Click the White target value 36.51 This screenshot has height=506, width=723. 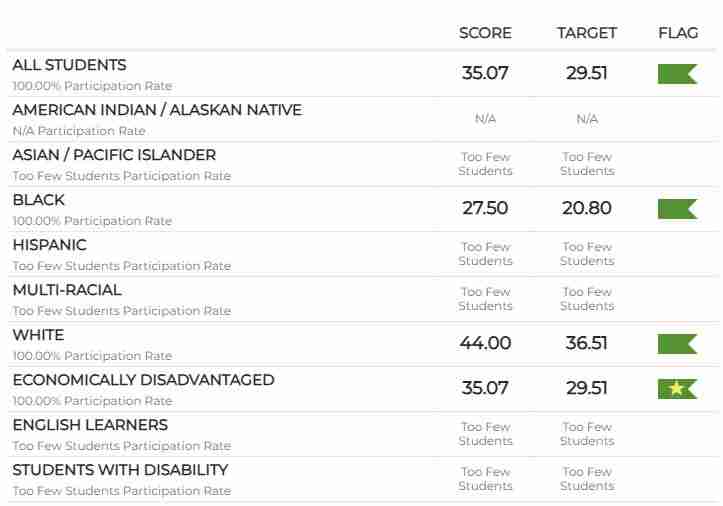point(587,343)
